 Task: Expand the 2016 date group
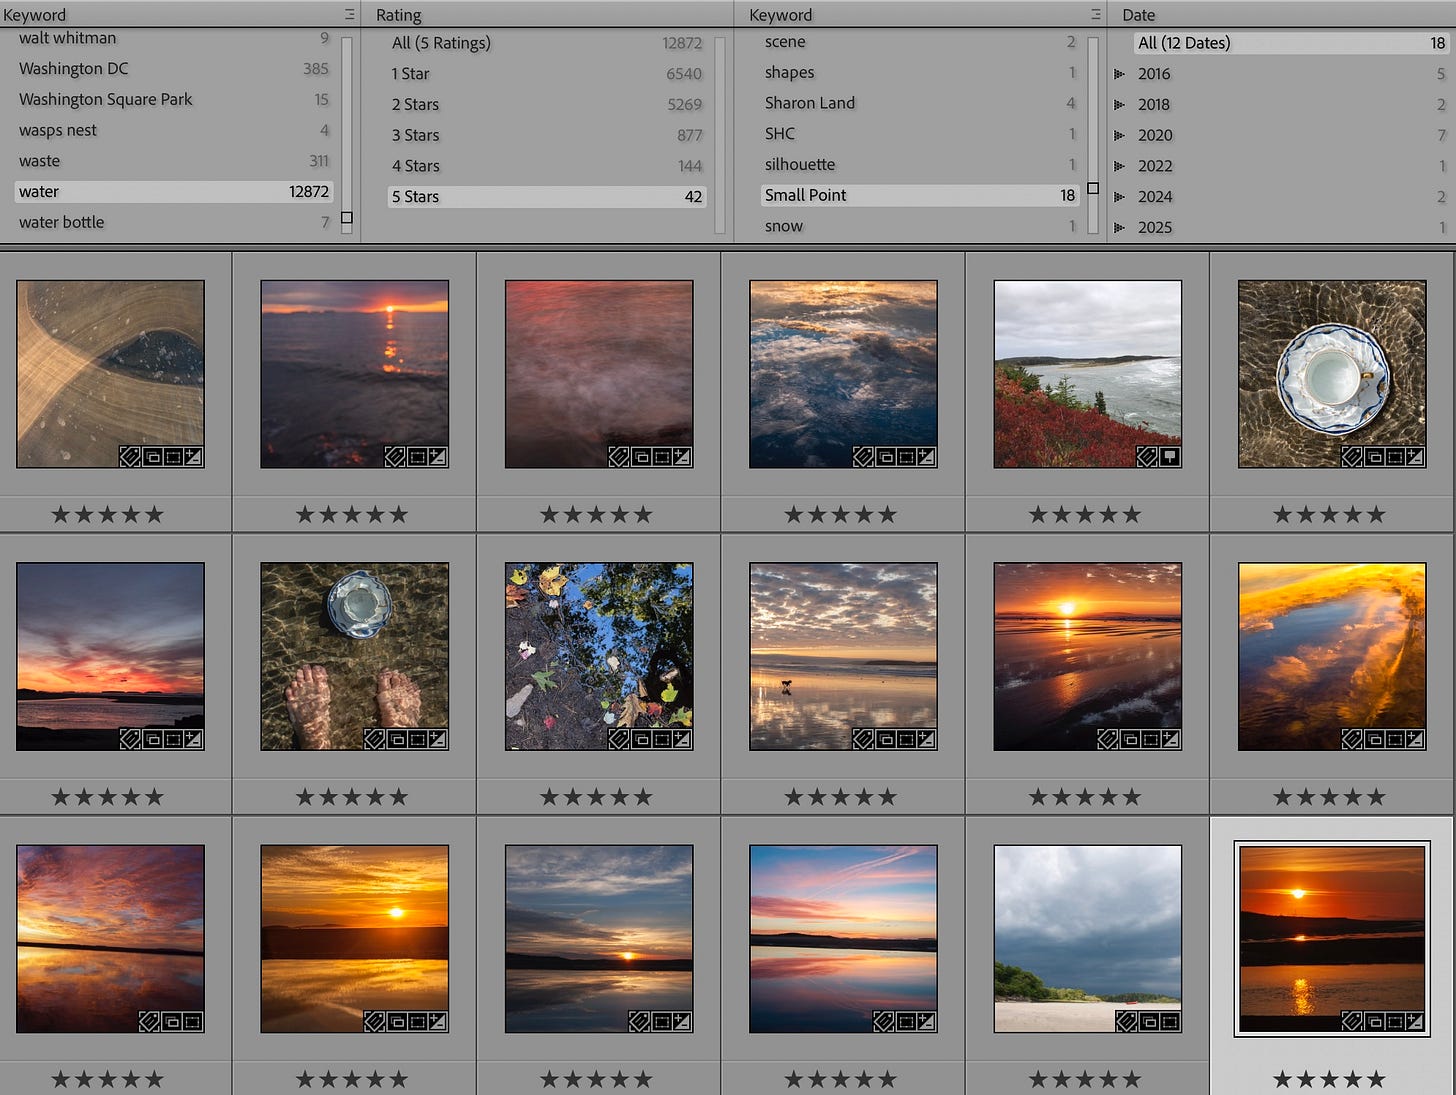pos(1119,74)
